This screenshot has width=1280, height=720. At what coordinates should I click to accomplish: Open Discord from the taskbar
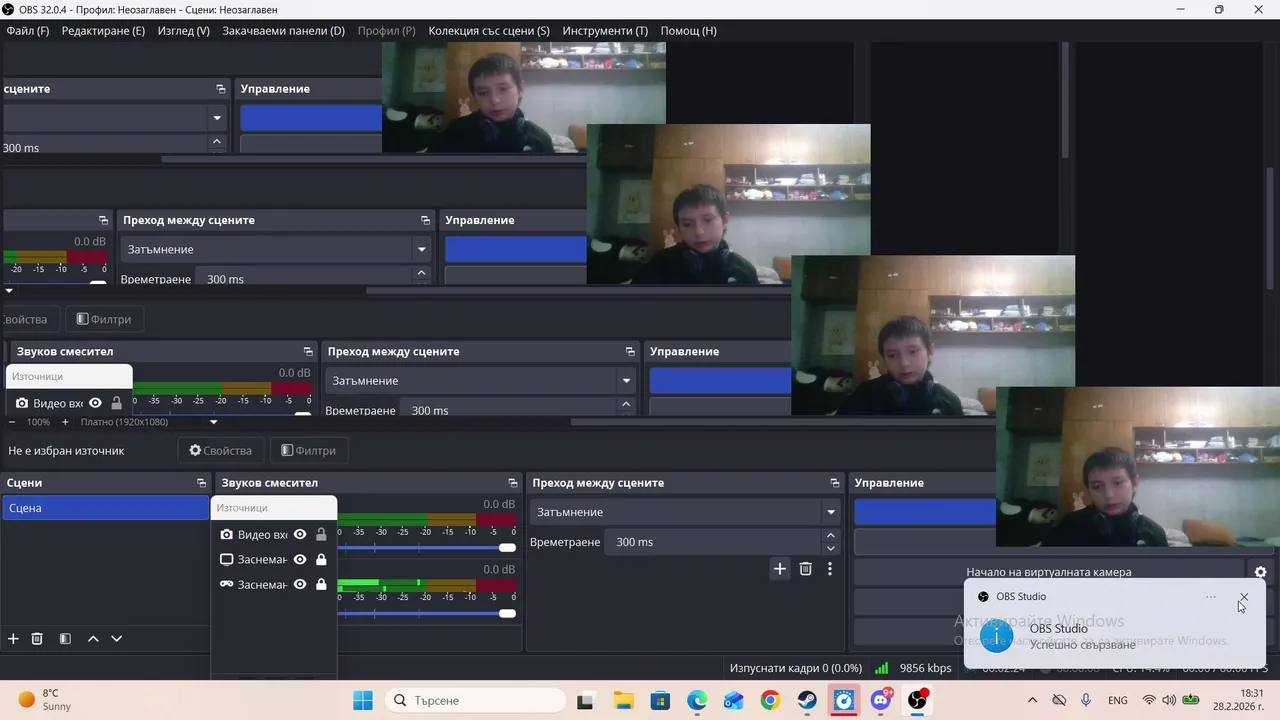pyautogui.click(x=881, y=701)
